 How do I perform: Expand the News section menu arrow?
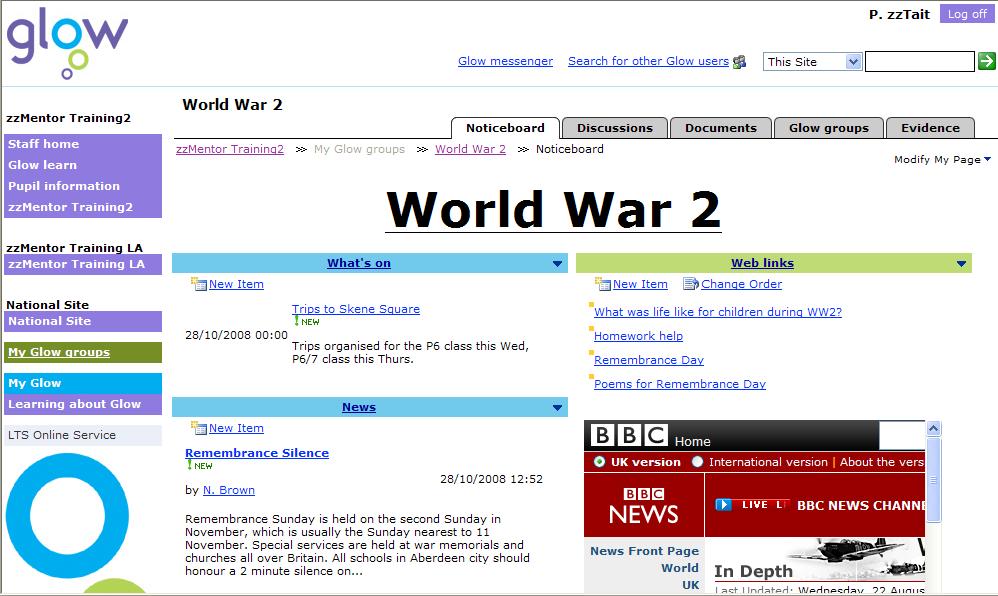point(558,408)
